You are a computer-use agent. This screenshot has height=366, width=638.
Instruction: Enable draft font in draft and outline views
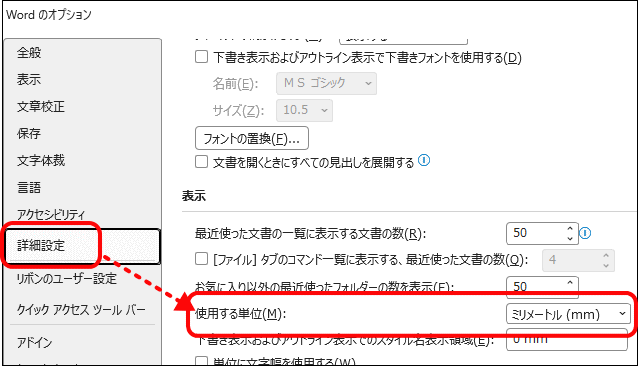[x=201, y=57]
